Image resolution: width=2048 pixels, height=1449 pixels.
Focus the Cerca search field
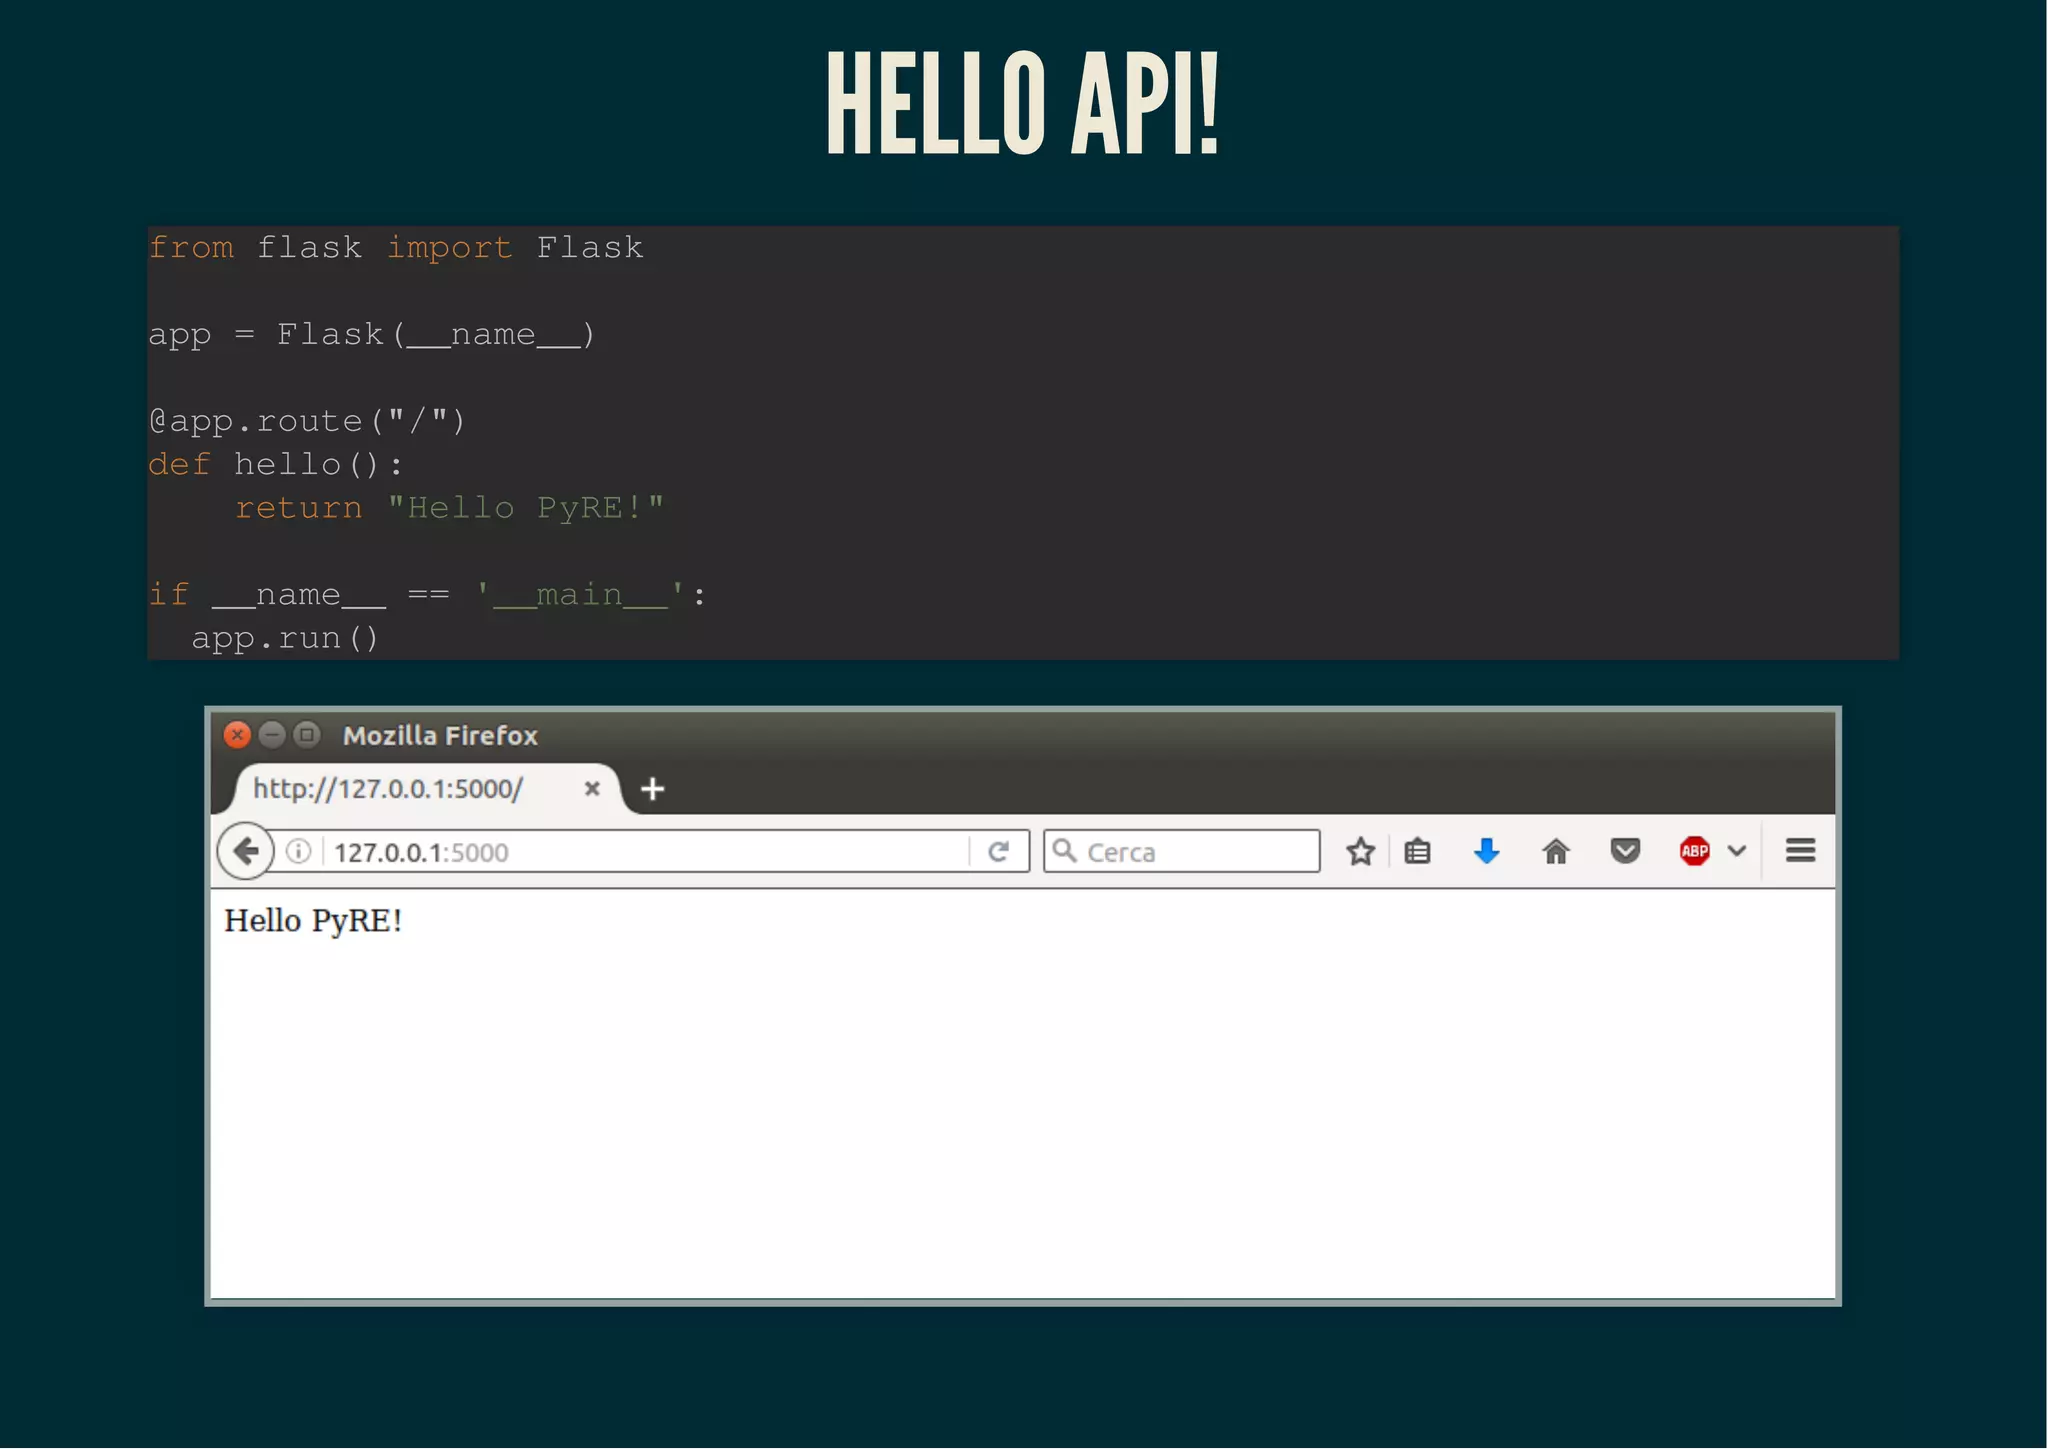(x=1181, y=851)
